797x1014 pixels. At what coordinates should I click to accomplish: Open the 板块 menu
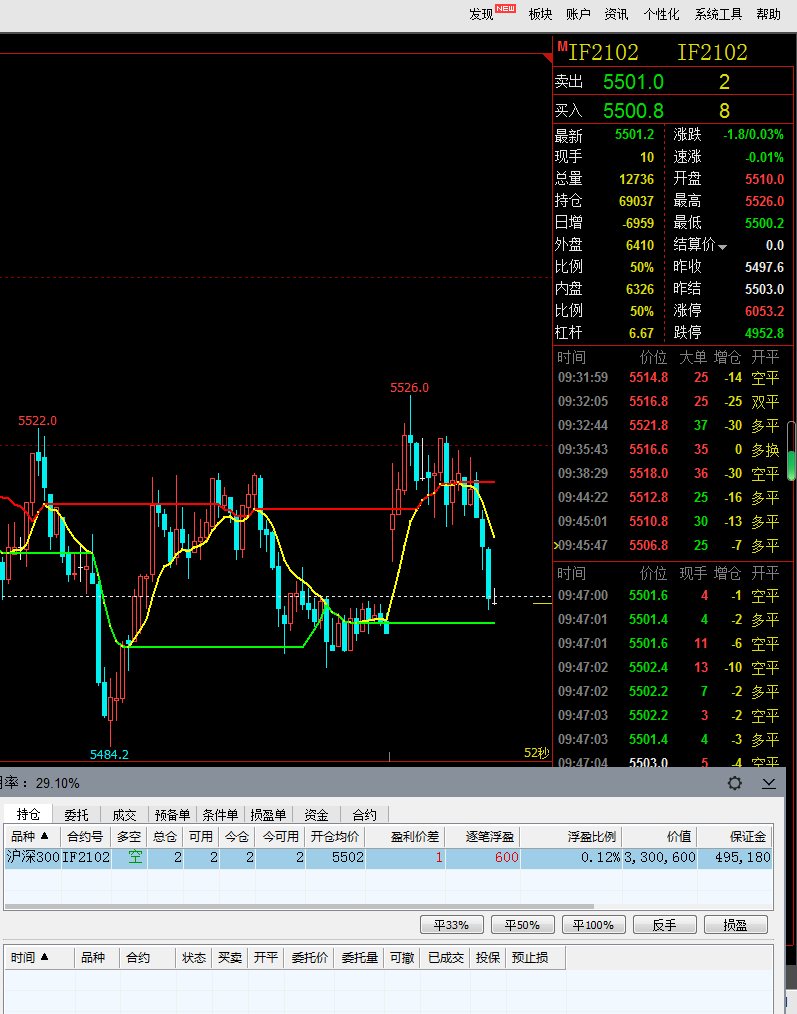540,14
